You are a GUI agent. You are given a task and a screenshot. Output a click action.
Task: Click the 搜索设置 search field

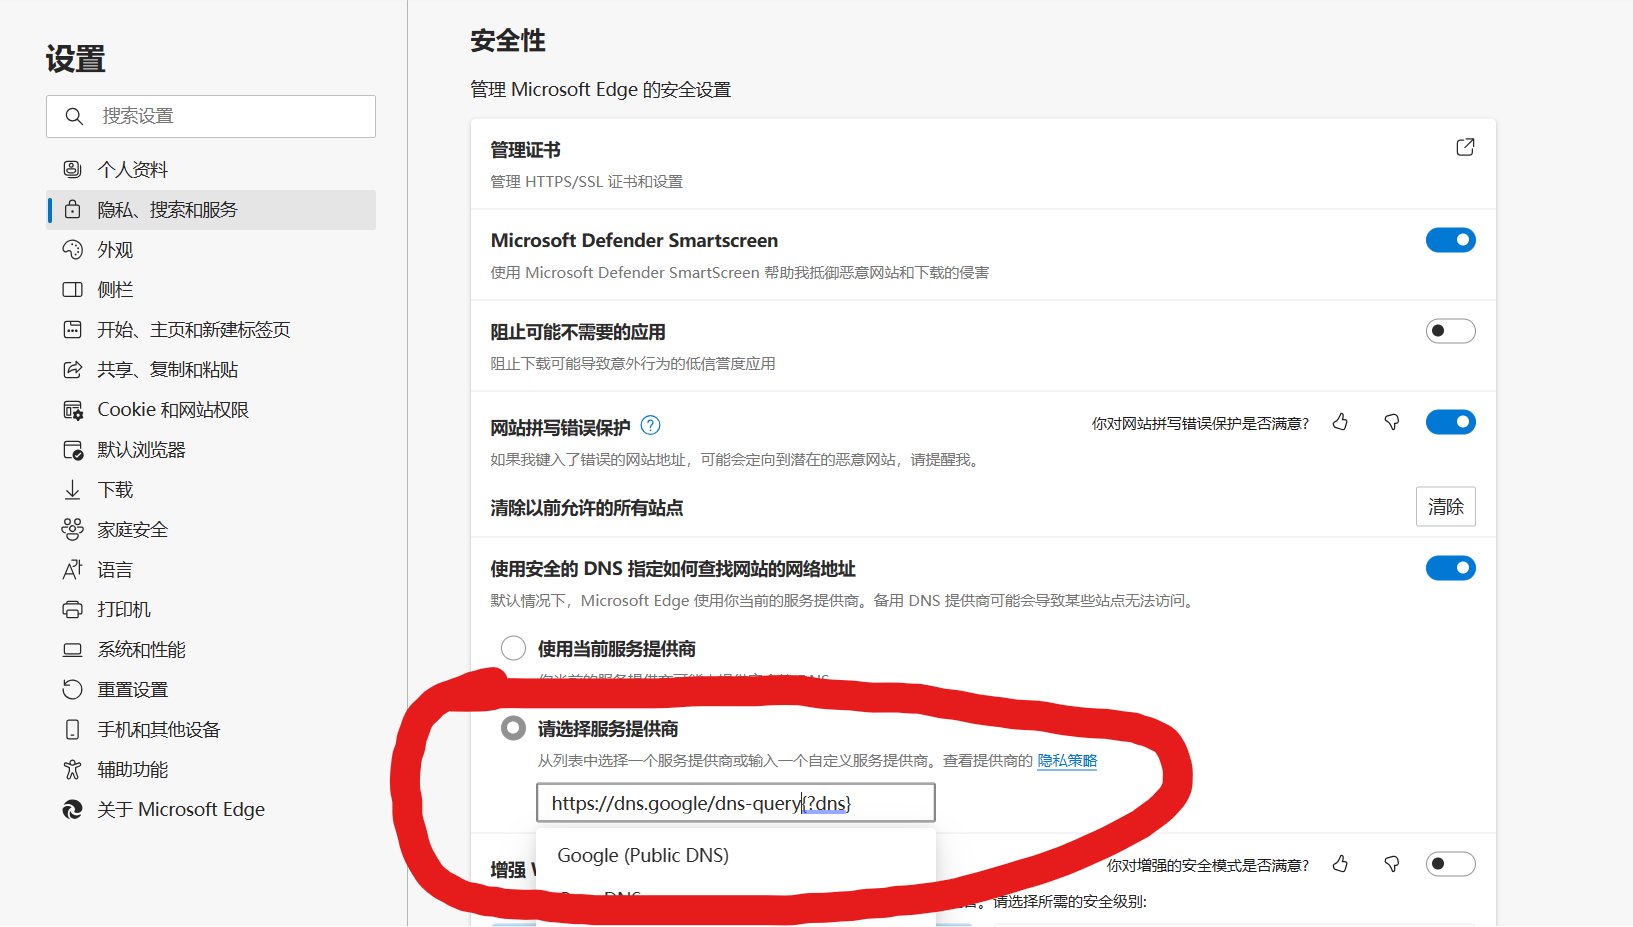[211, 116]
